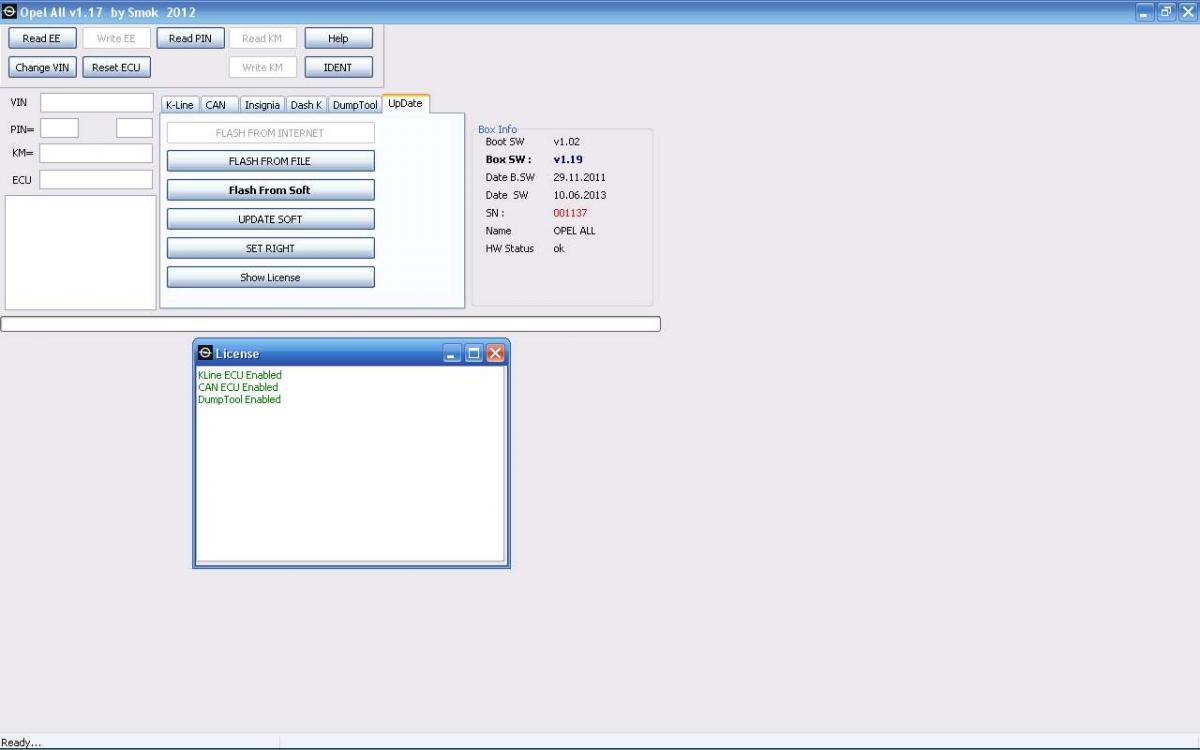Viewport: 1200px width, 750px height.
Task: Focus the first PIN input field
Action: [x=59, y=128]
